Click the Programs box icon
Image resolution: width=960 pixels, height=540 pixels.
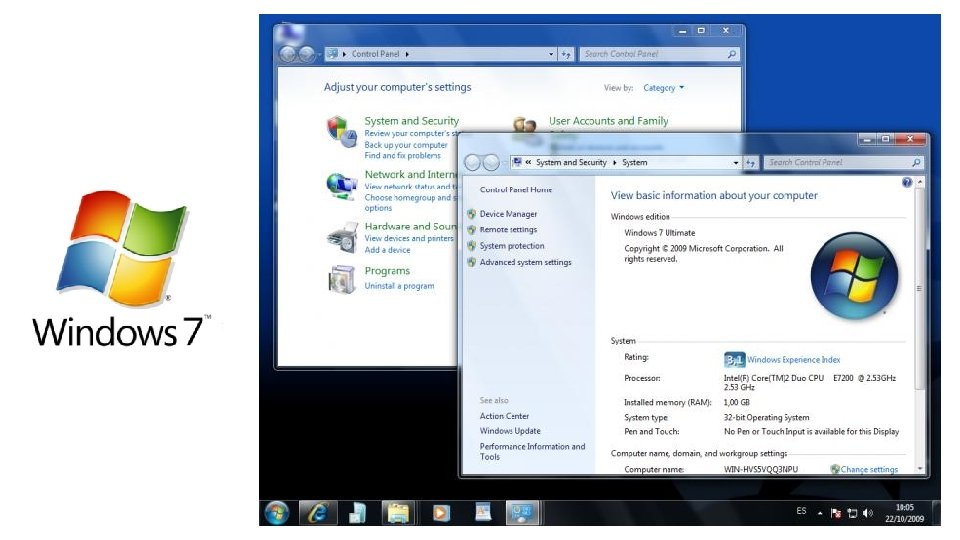click(342, 280)
